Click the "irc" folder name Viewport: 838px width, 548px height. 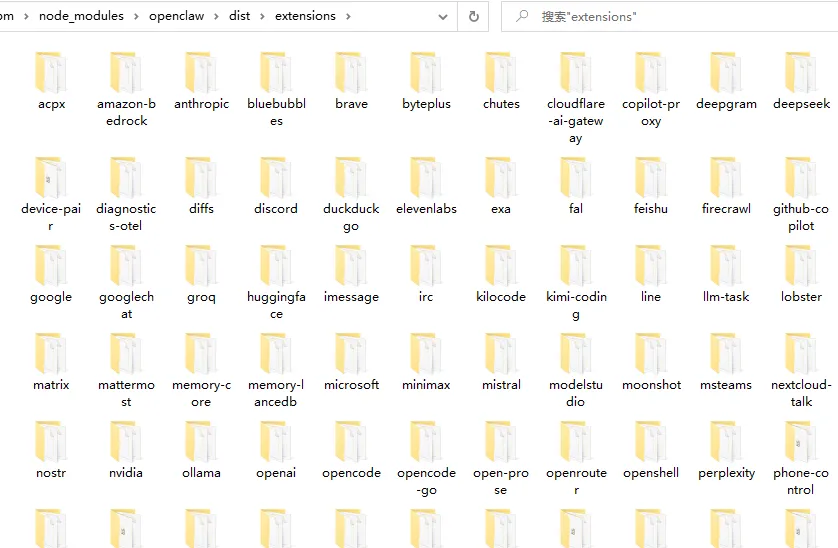click(x=426, y=297)
